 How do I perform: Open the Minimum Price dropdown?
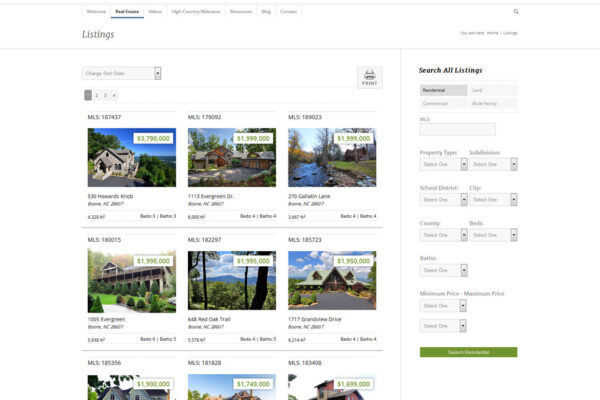443,305
